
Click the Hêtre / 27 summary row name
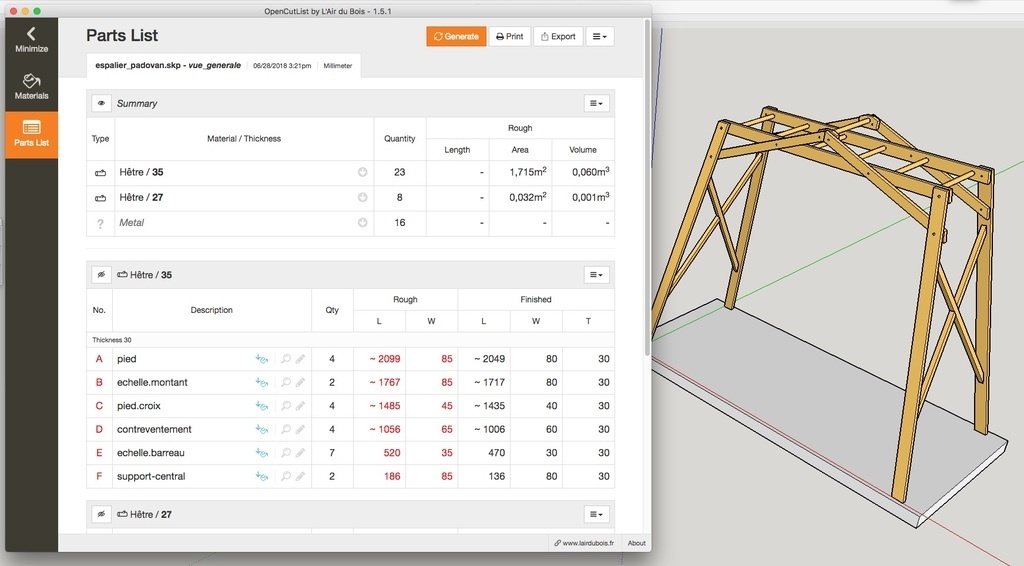tap(142, 197)
